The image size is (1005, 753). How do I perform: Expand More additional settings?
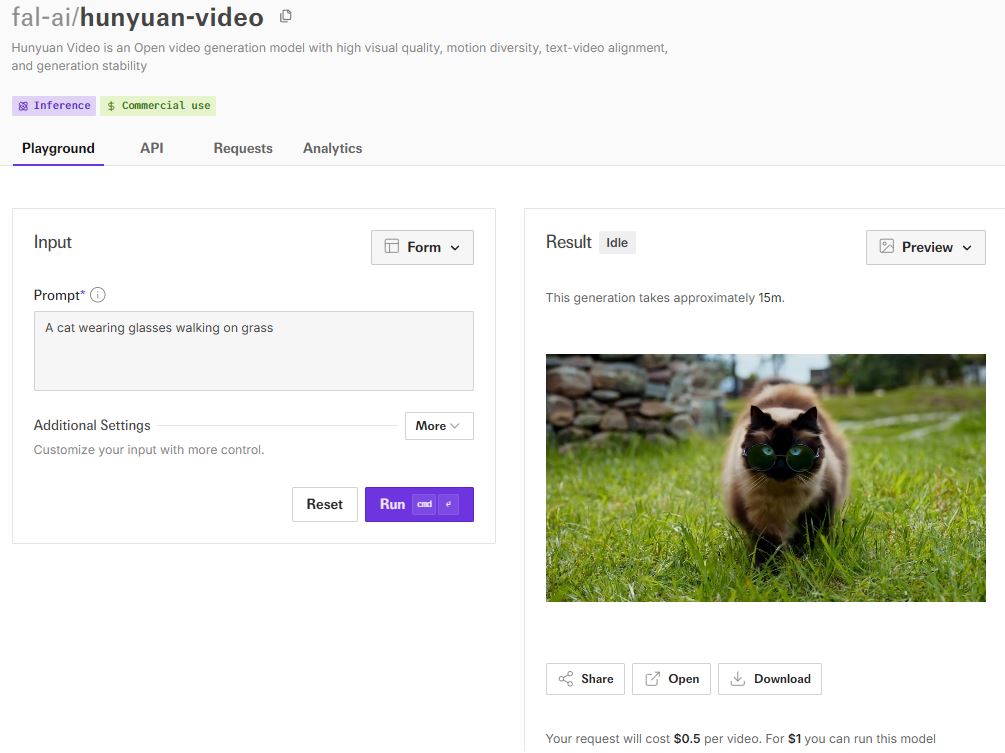(439, 426)
